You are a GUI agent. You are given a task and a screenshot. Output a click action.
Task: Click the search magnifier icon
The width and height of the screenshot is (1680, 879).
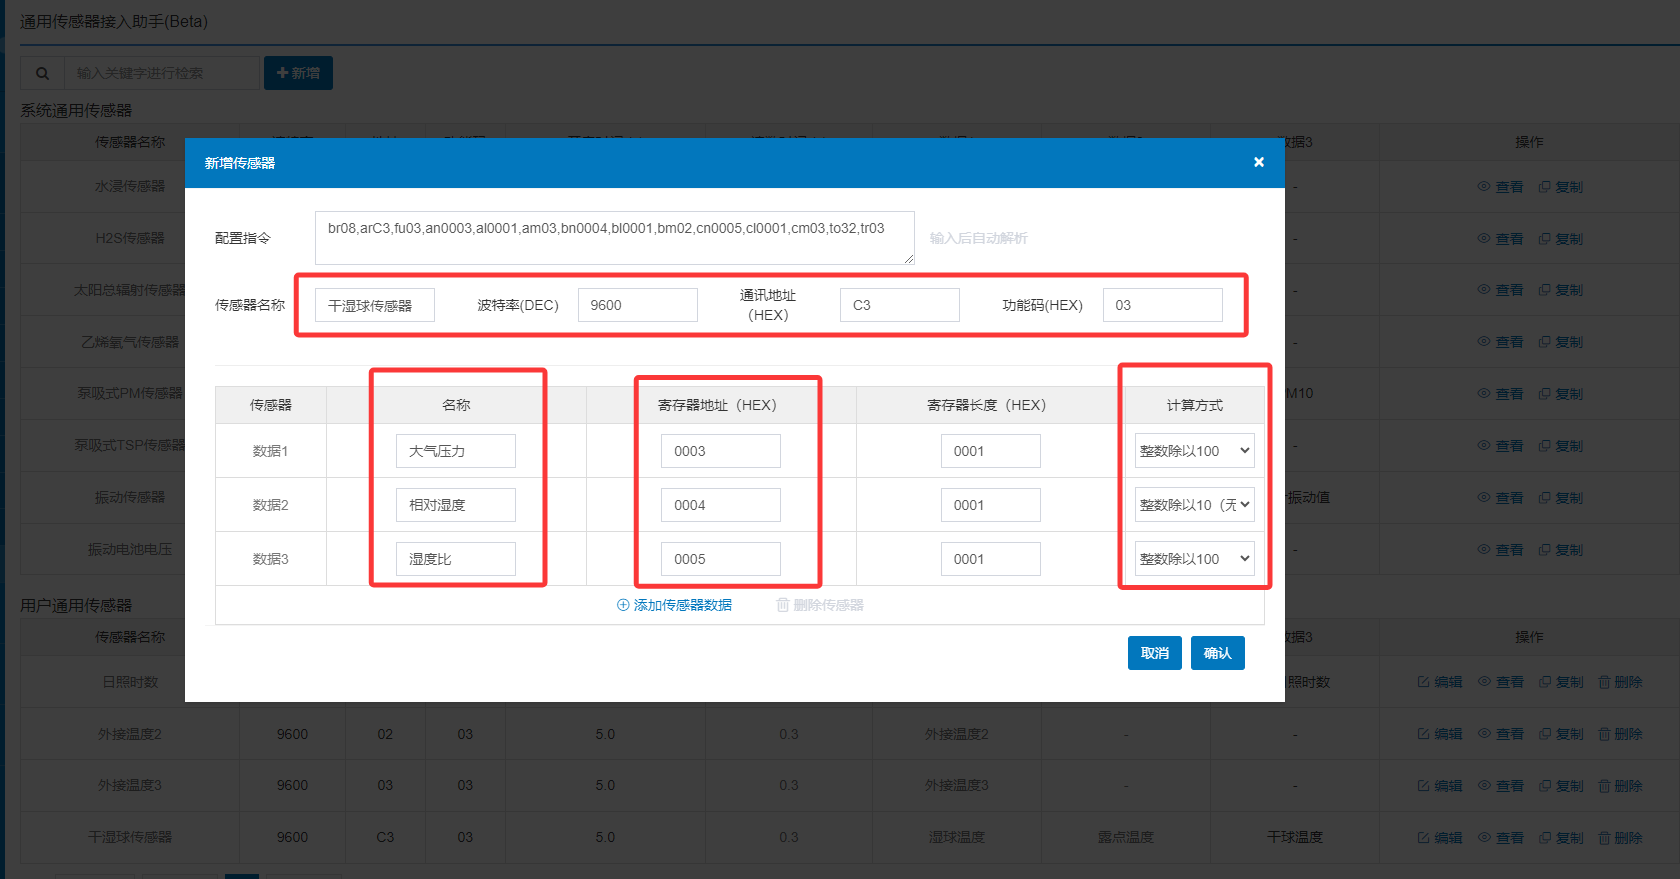coord(42,73)
